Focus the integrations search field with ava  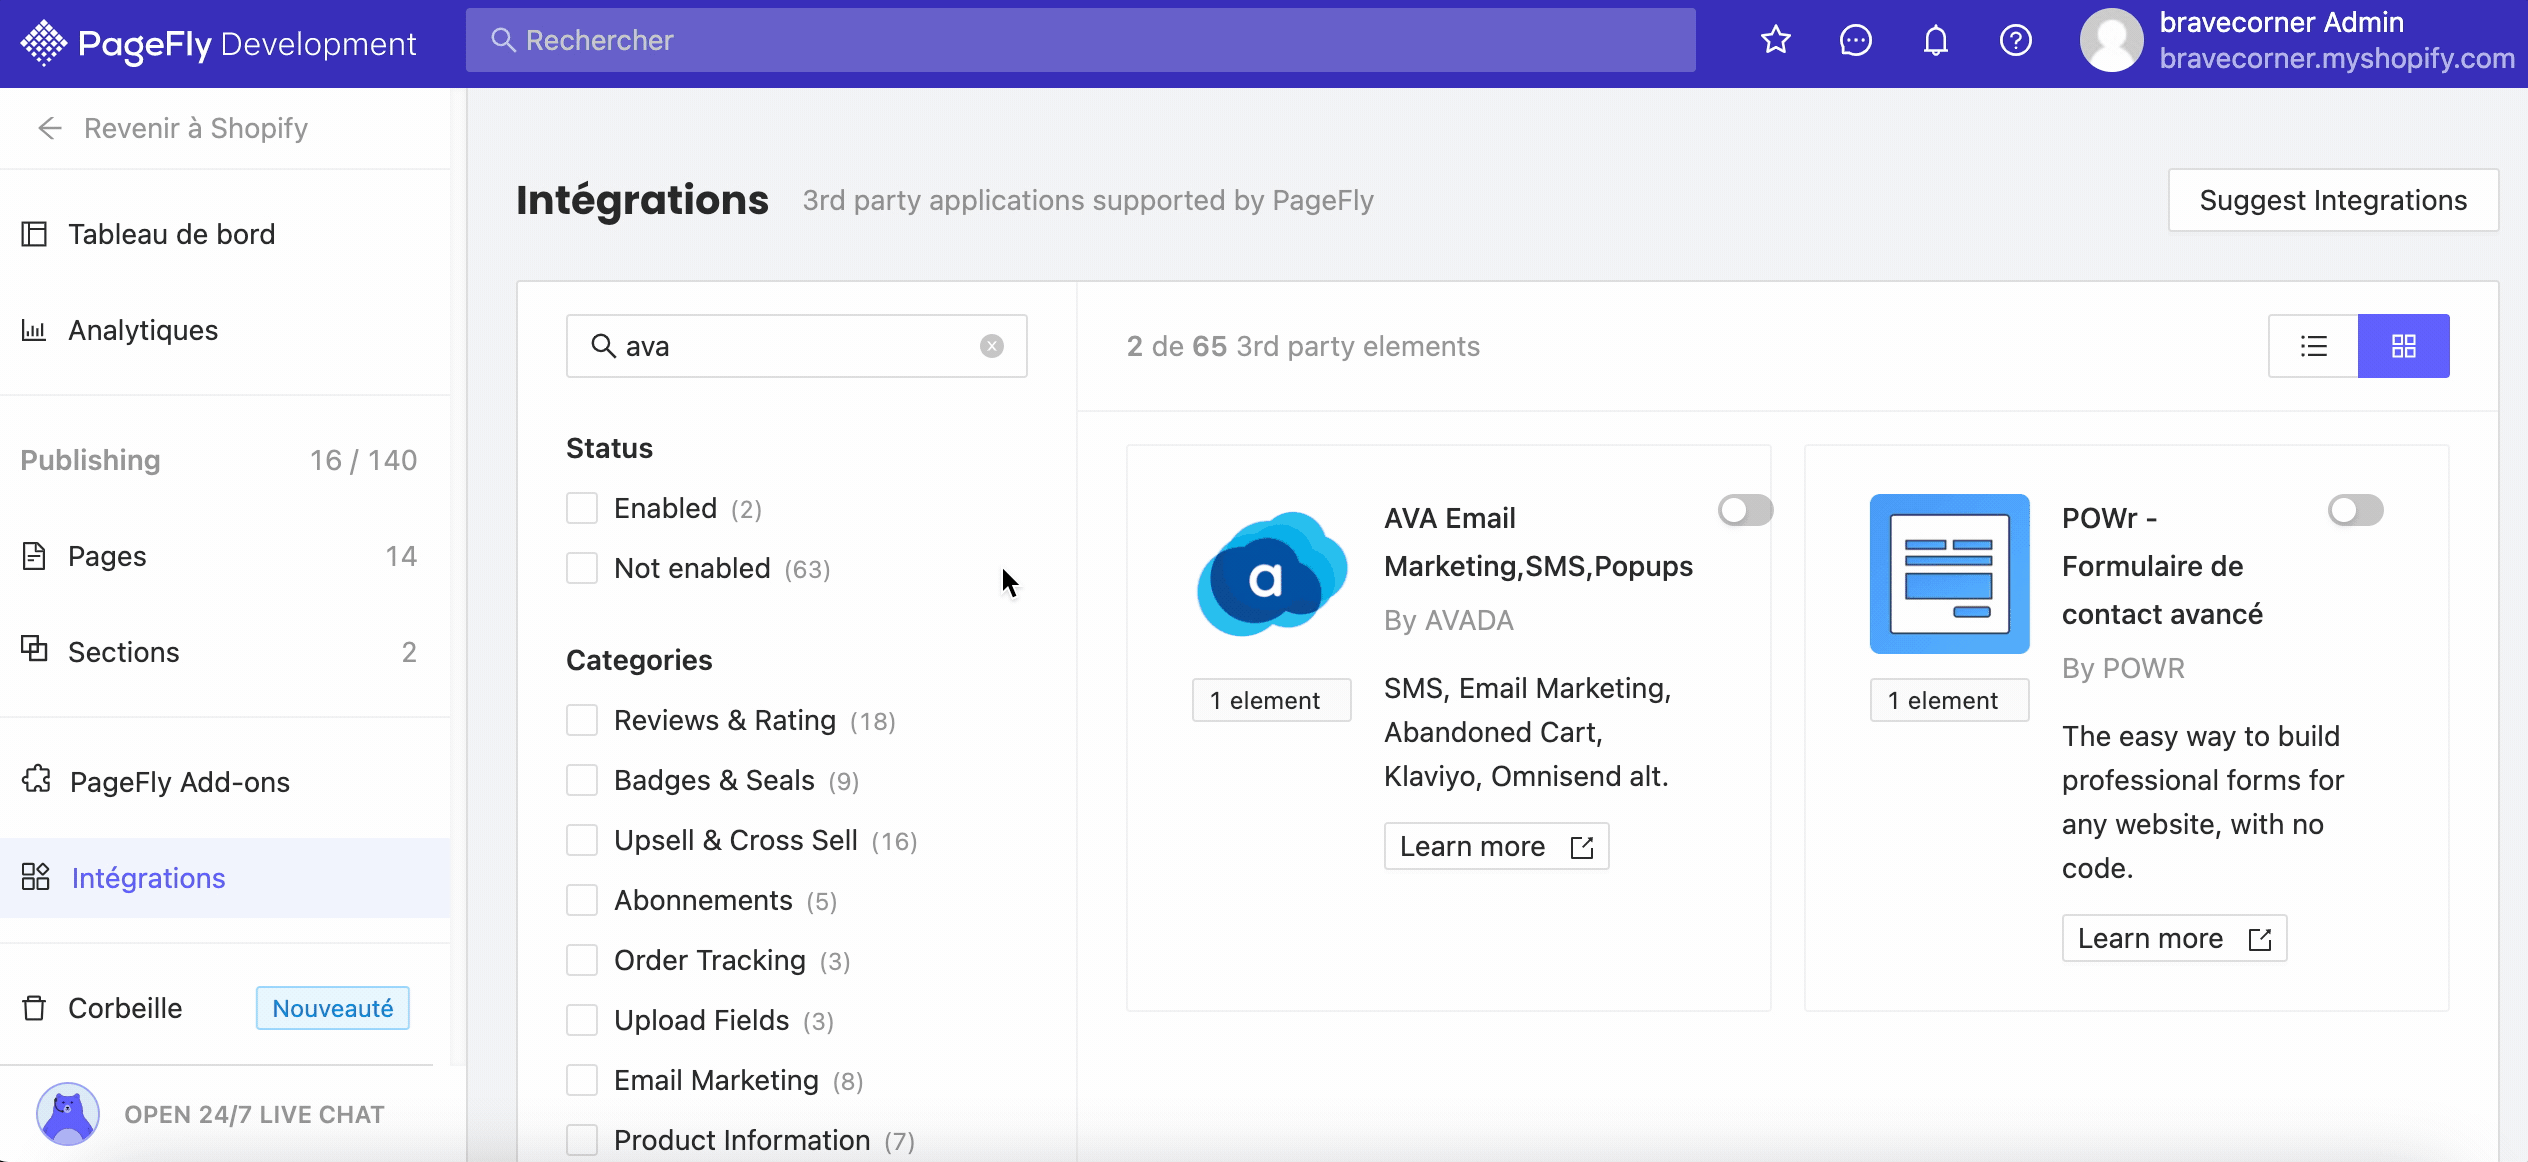(x=796, y=346)
